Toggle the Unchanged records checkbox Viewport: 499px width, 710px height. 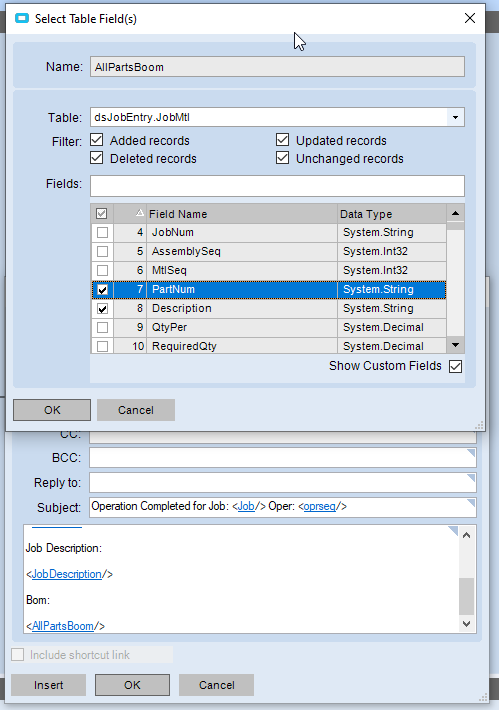[x=283, y=158]
